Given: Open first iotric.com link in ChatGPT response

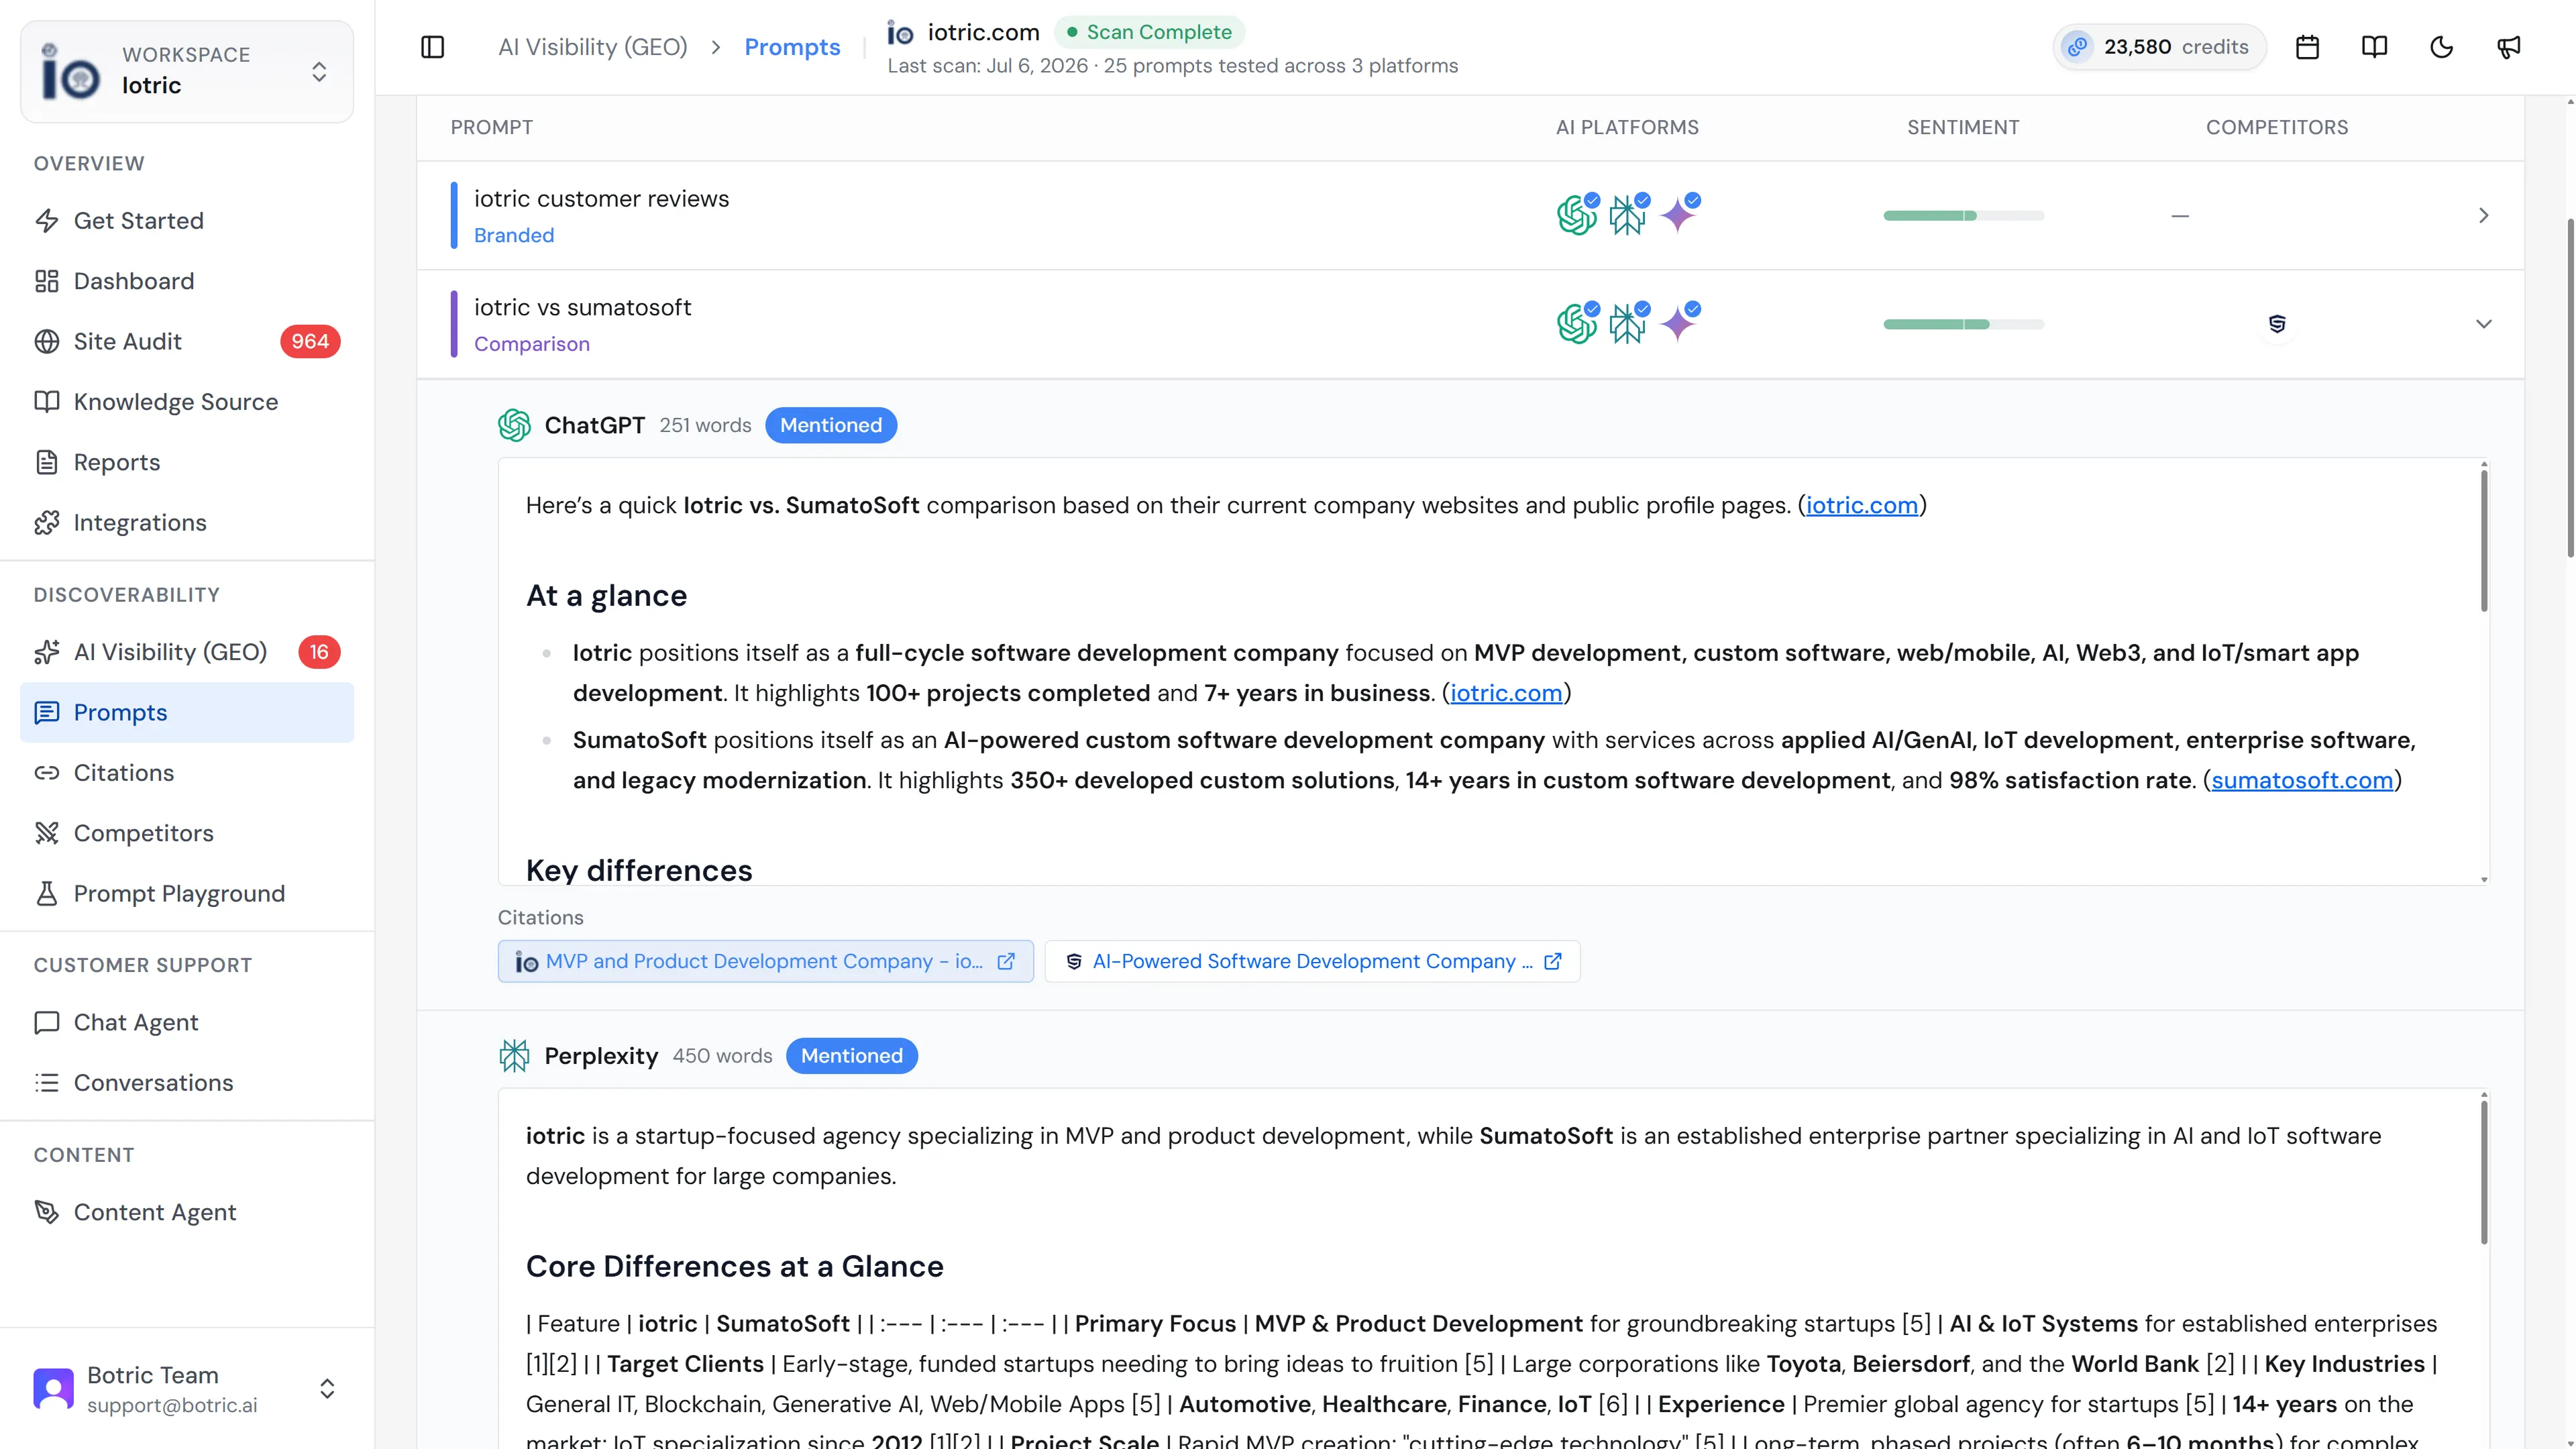Looking at the screenshot, I should [x=1861, y=505].
